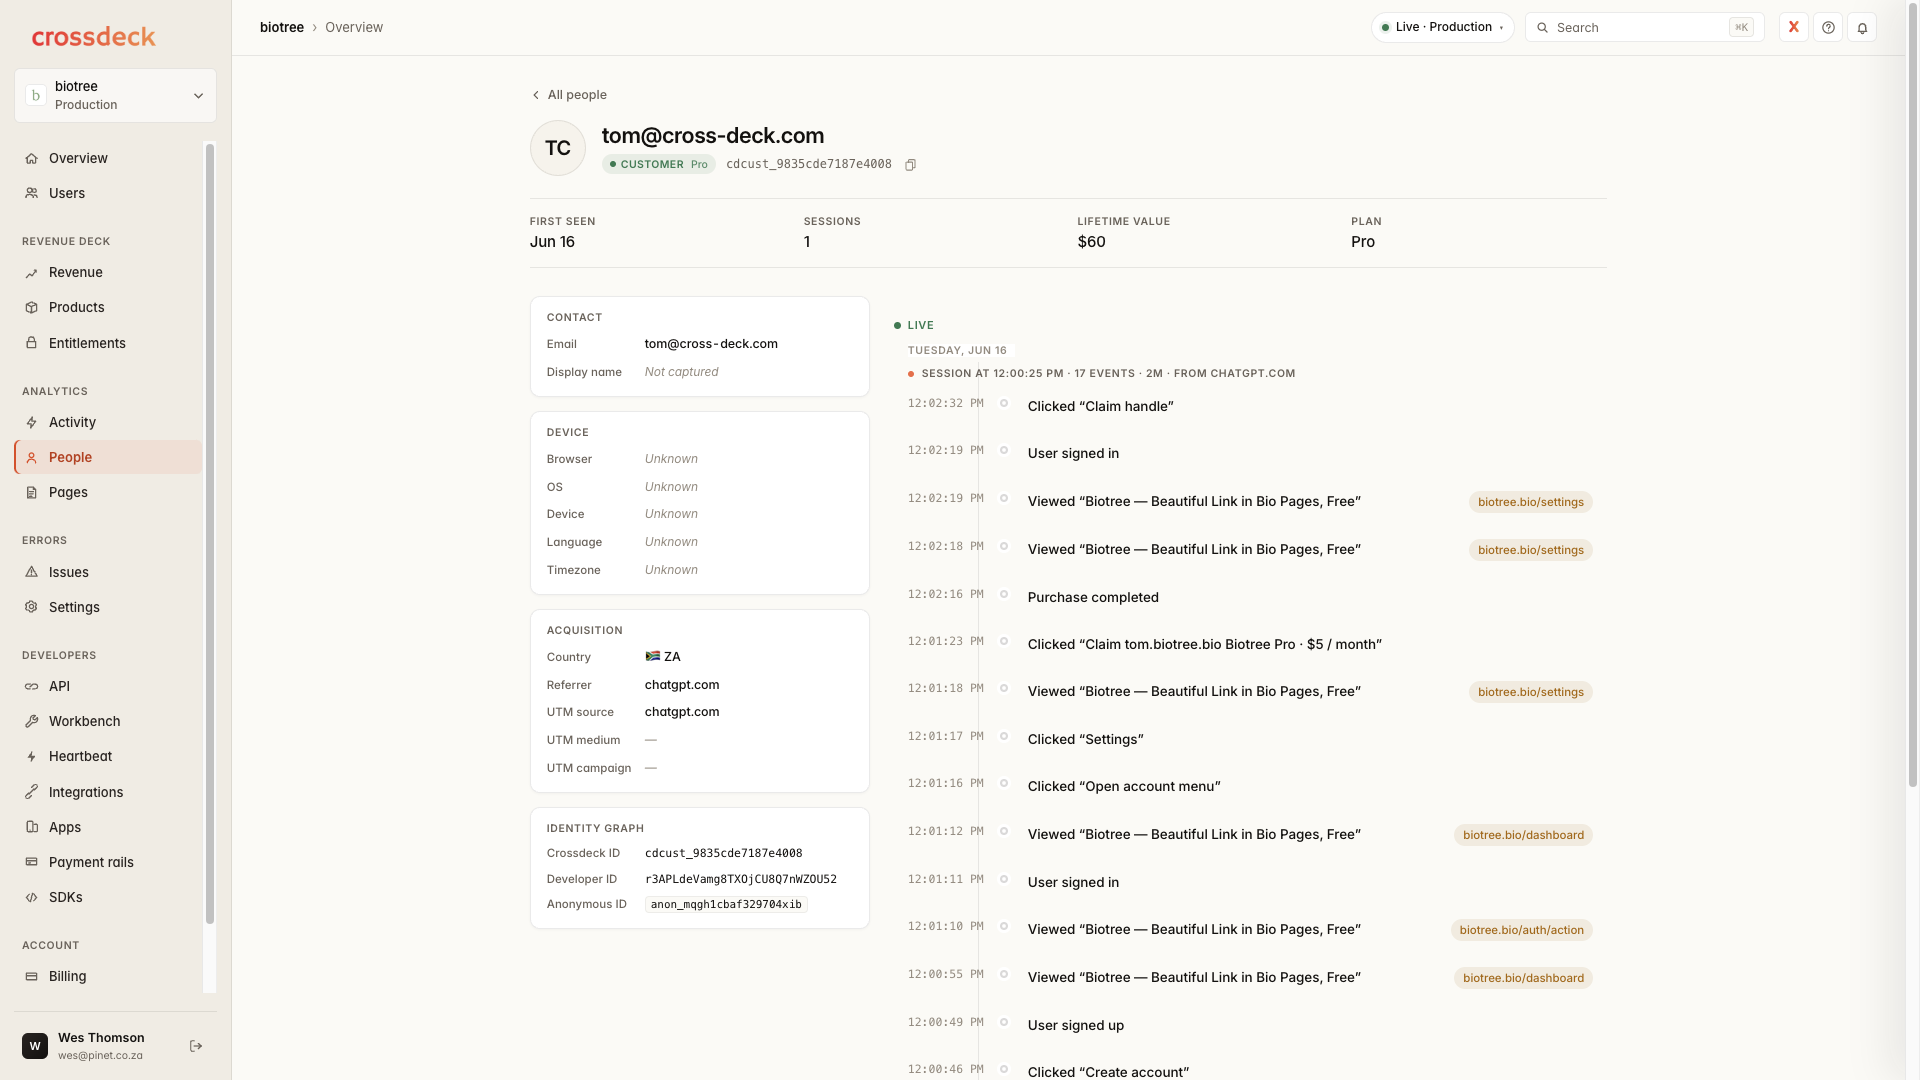The height and width of the screenshot is (1080, 1920).
Task: Click the biotree.bio/auth/action page link
Action: point(1521,931)
